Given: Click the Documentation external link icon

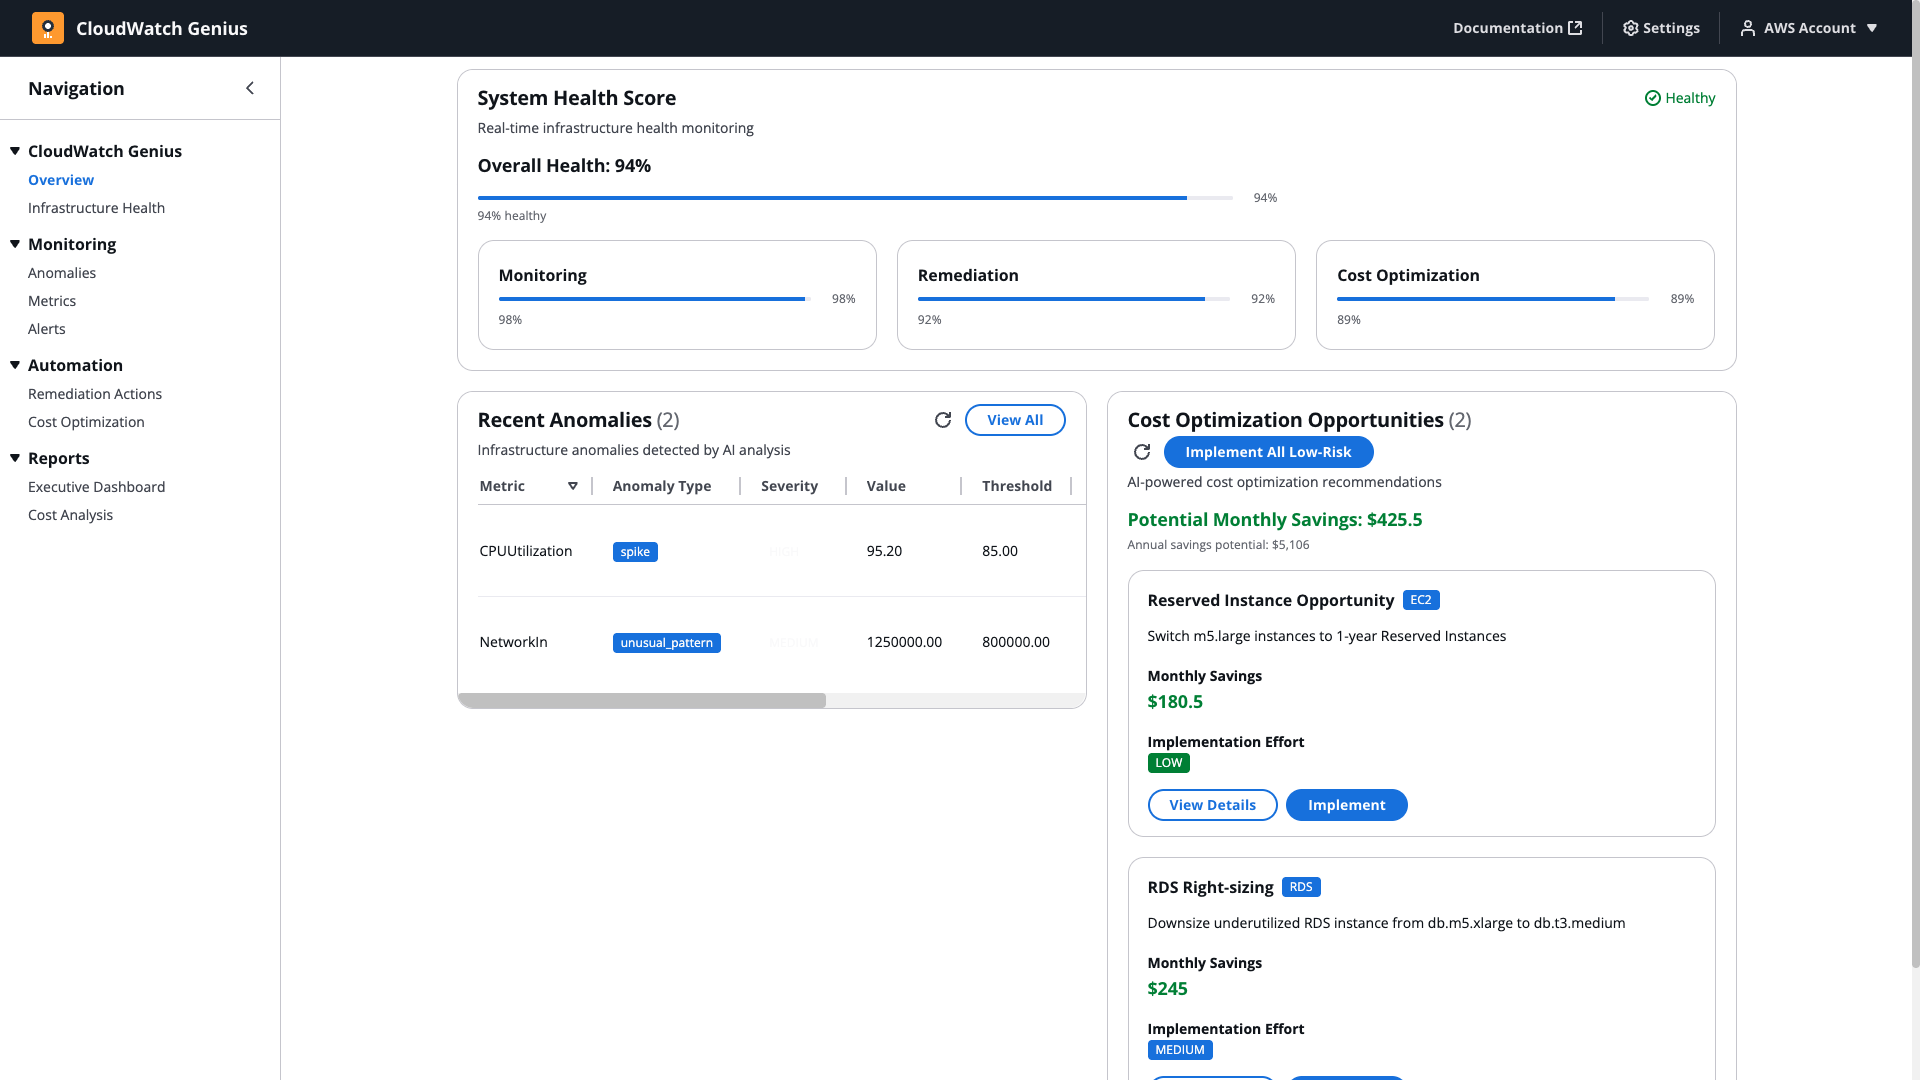Looking at the screenshot, I should point(1575,28).
